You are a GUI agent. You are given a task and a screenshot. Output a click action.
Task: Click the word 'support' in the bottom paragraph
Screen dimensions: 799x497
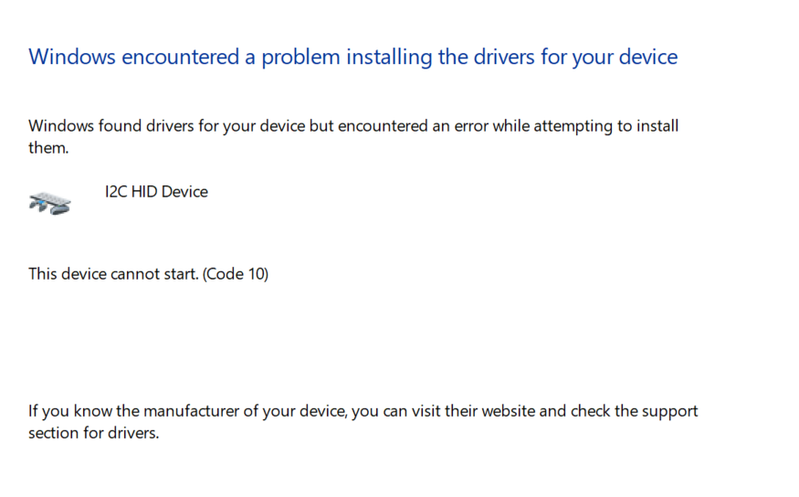pyautogui.click(x=670, y=411)
